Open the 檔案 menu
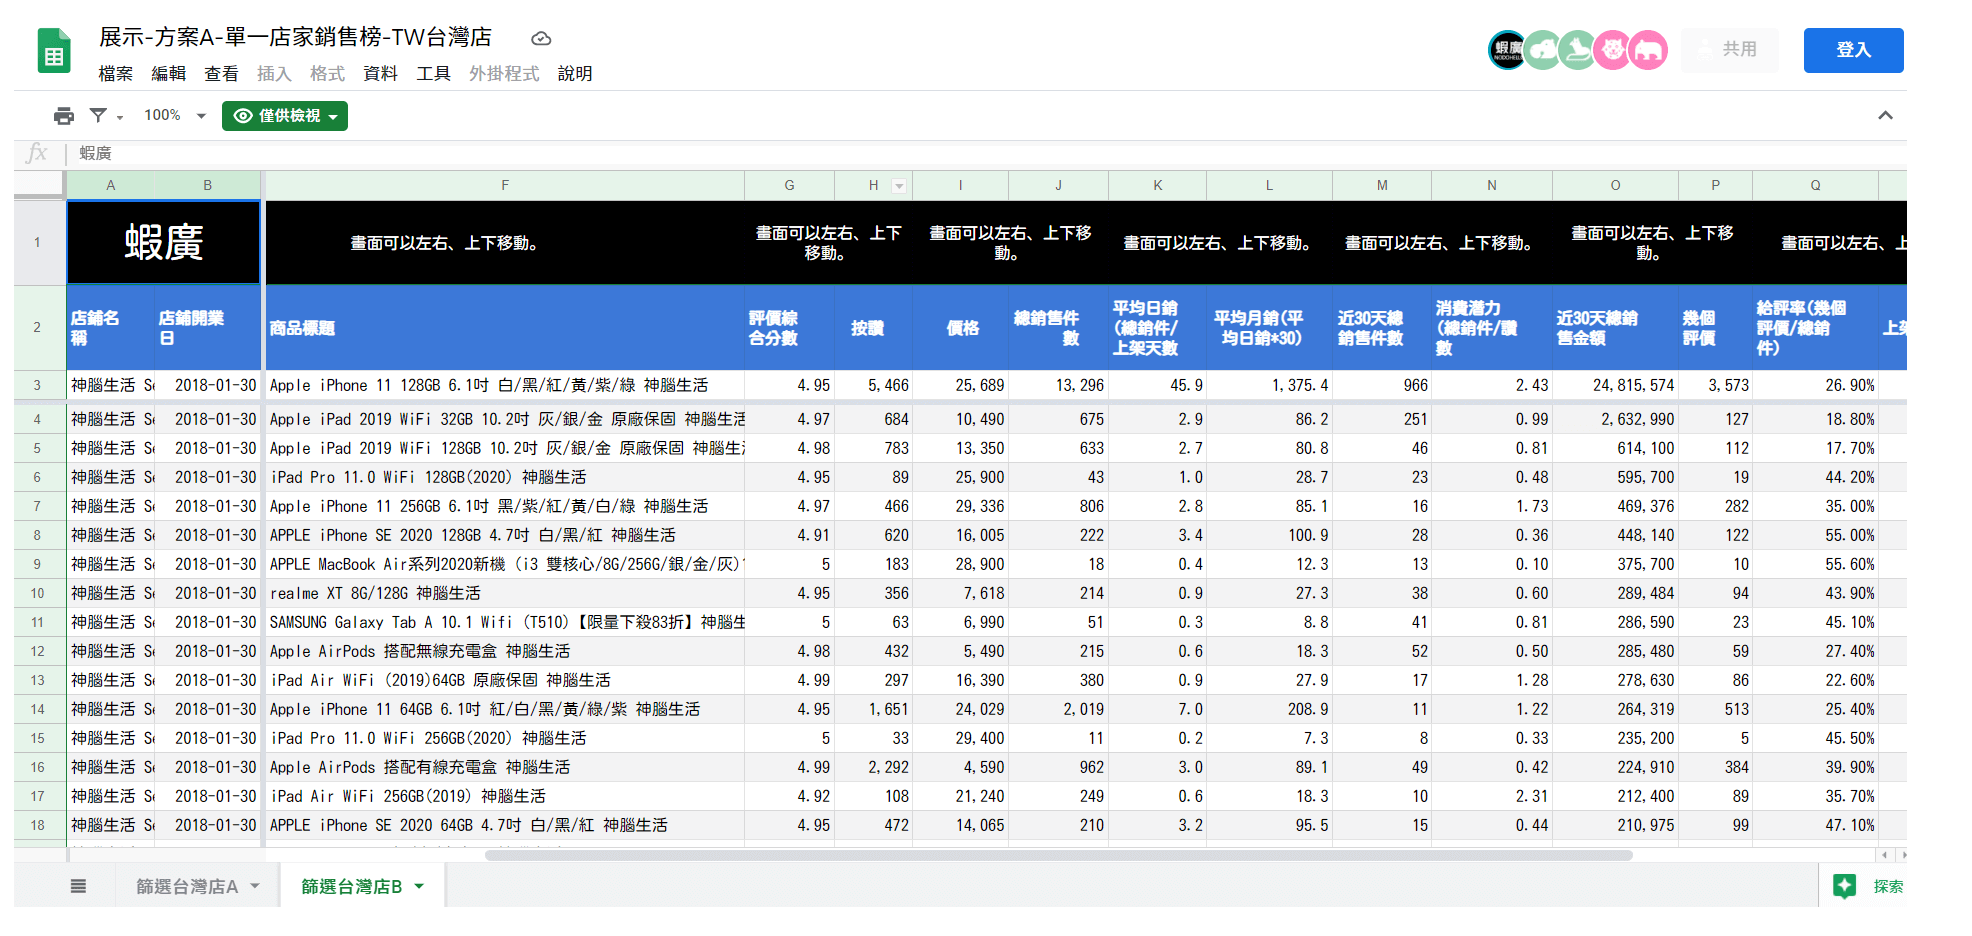This screenshot has height=936, width=1972. click(x=115, y=74)
